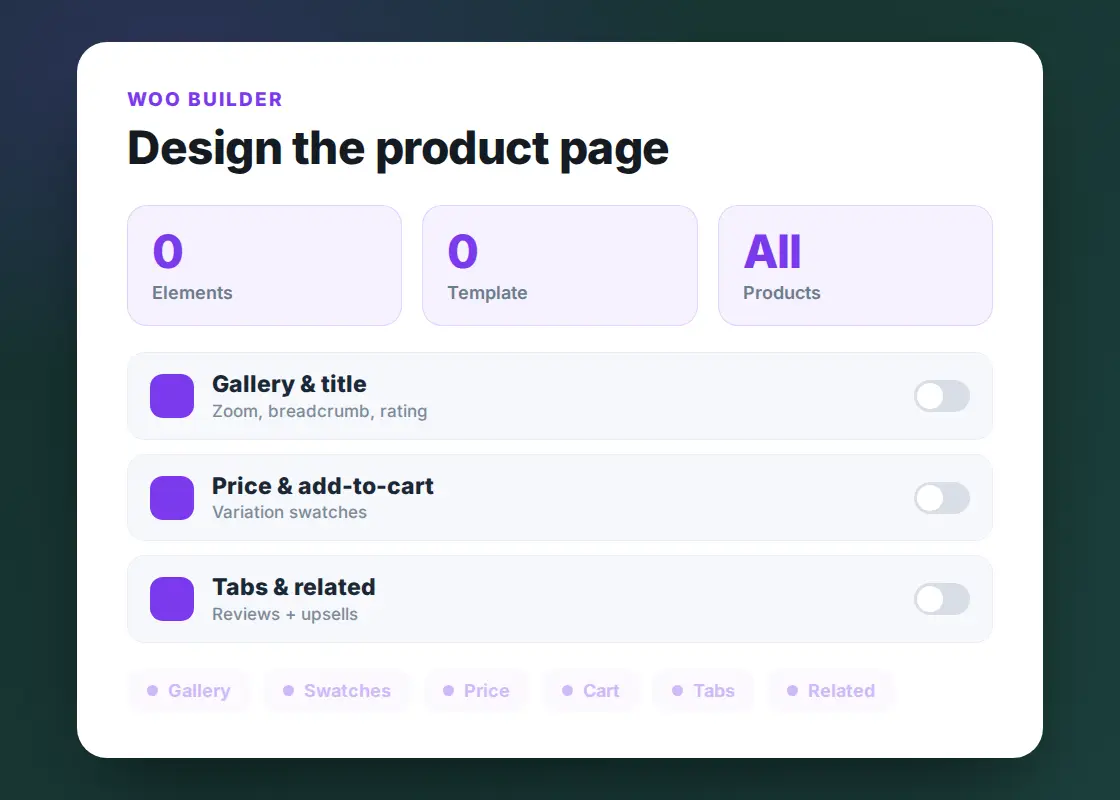Choose the Tabs chip

(x=704, y=691)
